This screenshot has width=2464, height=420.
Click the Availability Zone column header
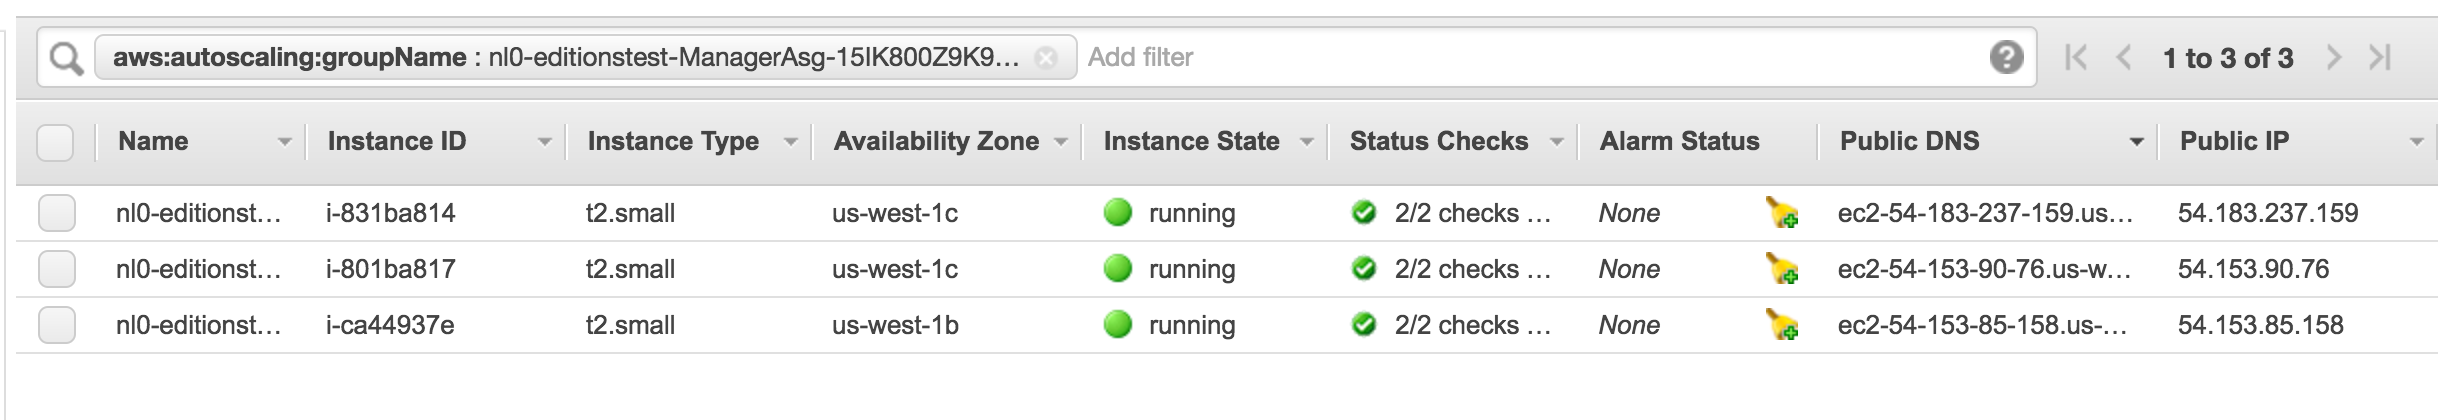click(936, 141)
